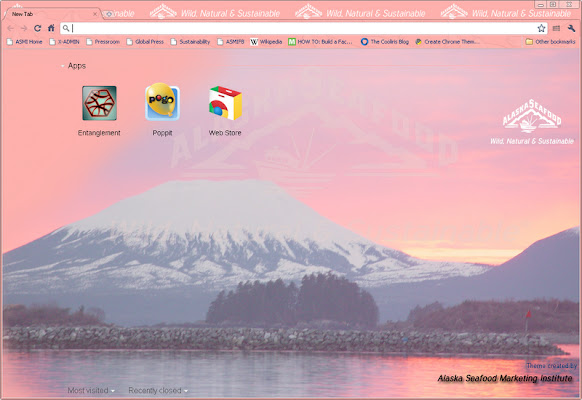Open the HOW TO: Build a Fac... bookmark
This screenshot has width=582, height=400.
point(320,42)
